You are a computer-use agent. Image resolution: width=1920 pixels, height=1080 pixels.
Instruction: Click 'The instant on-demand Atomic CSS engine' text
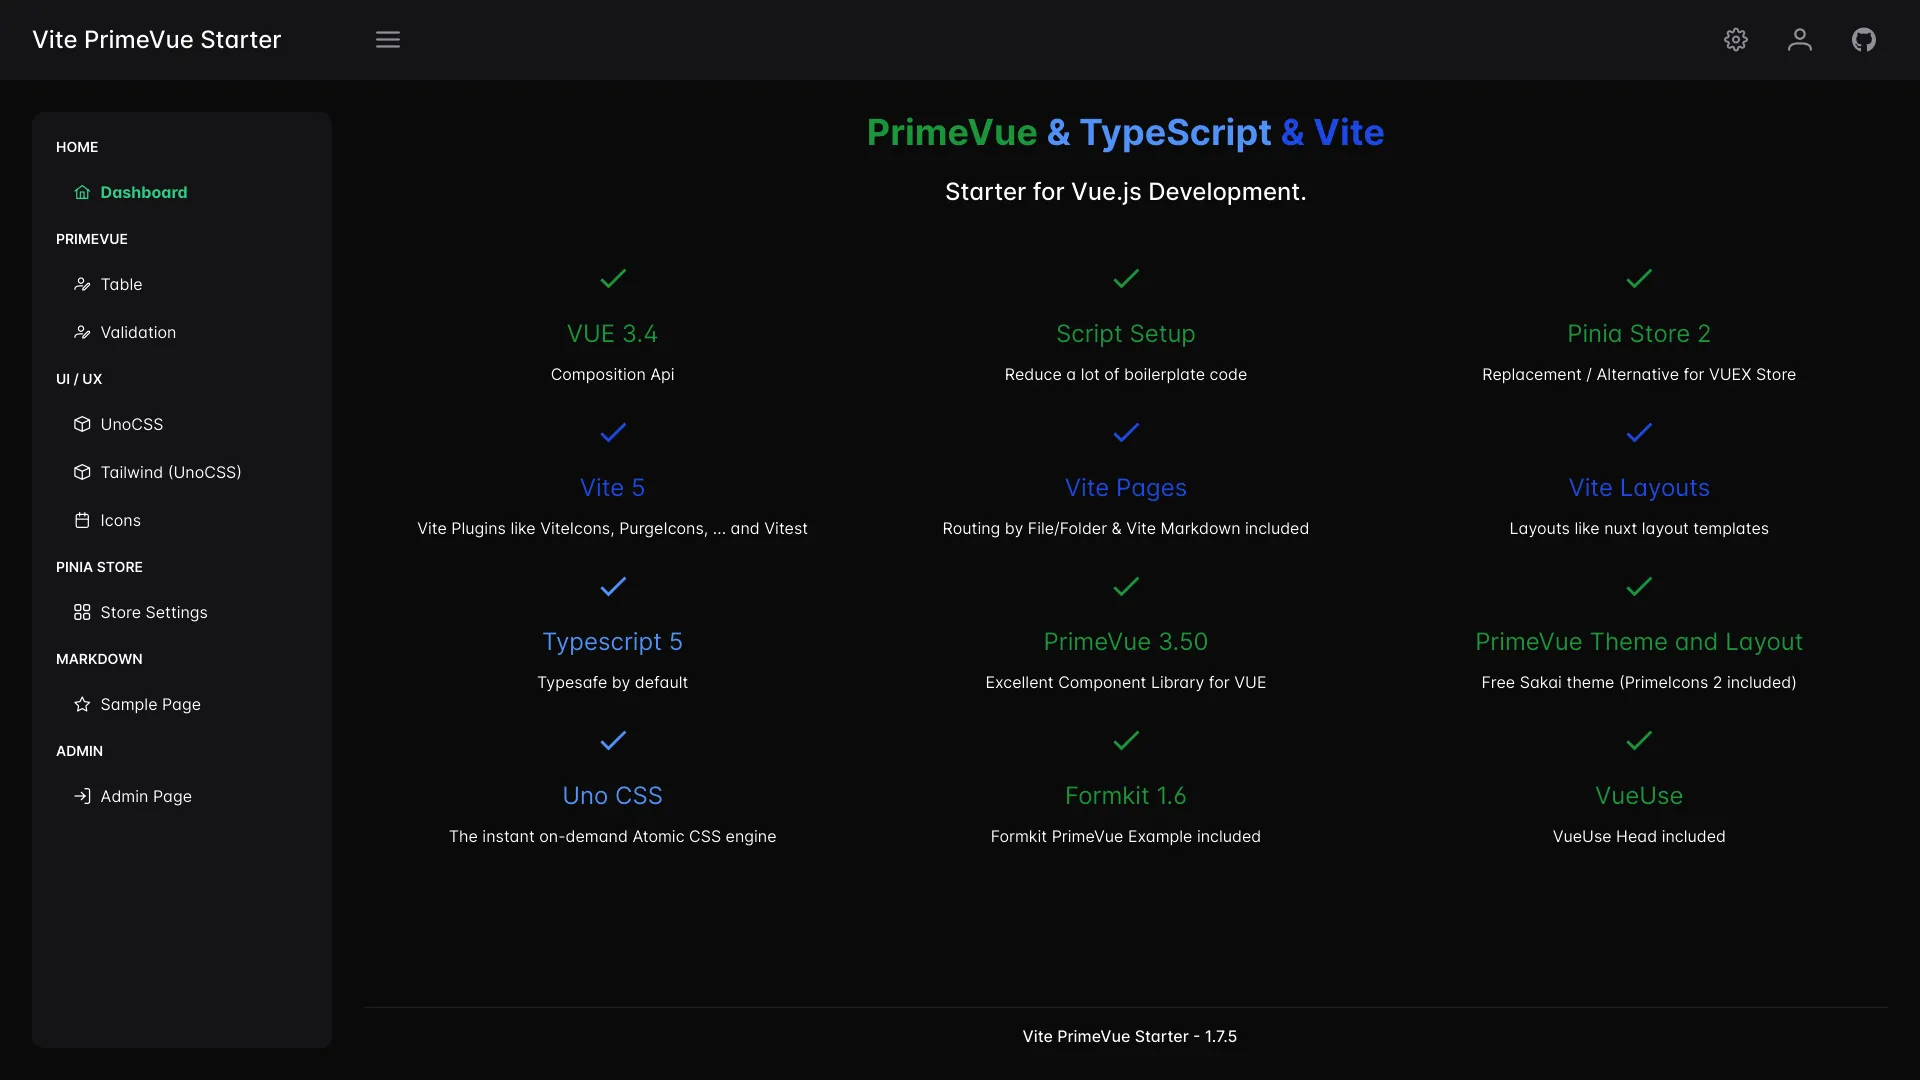click(613, 837)
